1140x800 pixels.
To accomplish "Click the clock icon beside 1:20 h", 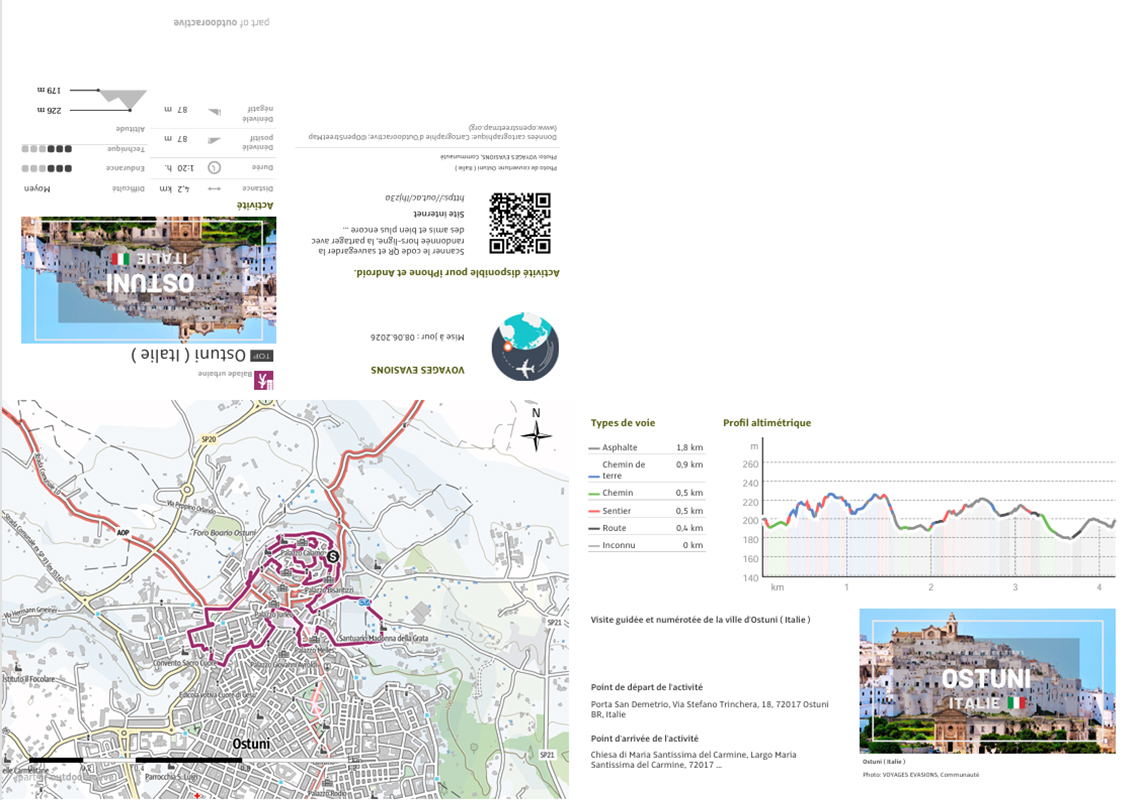I will click(x=214, y=168).
